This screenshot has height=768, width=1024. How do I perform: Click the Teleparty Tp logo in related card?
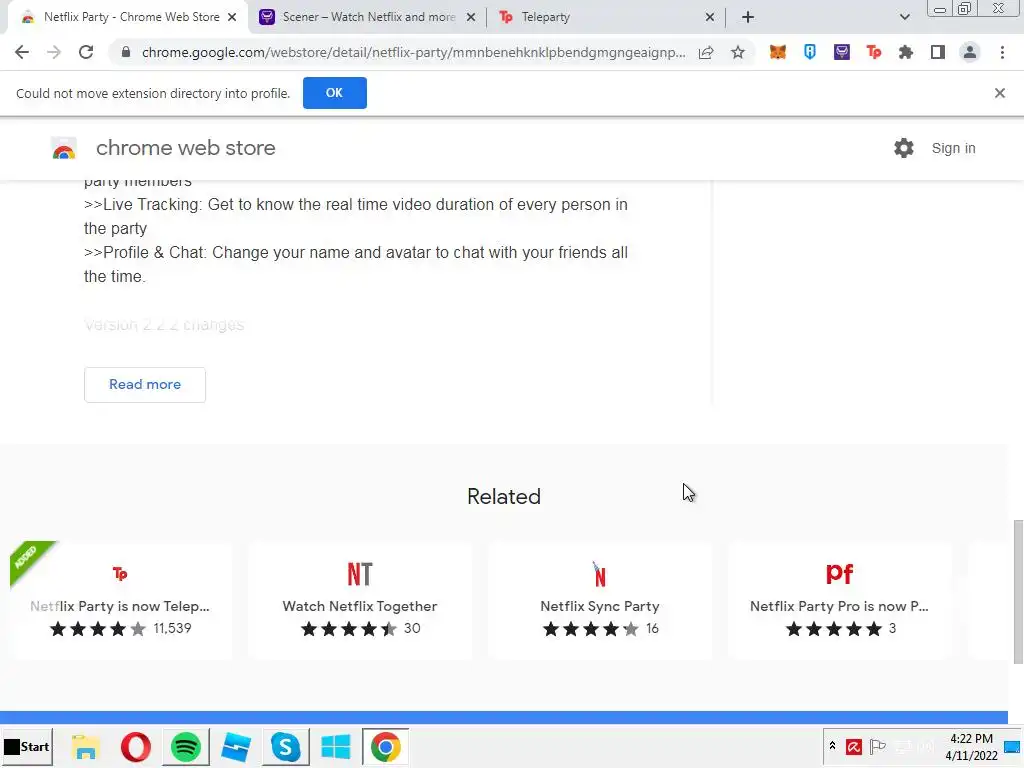tap(120, 573)
